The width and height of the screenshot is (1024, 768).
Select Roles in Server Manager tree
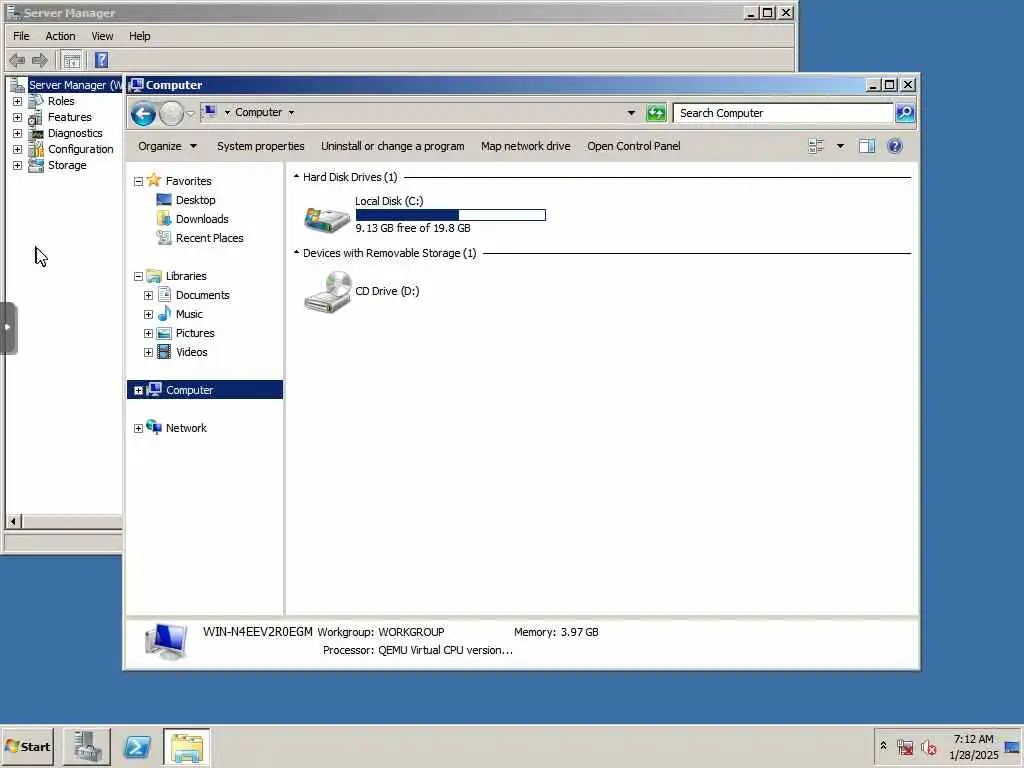click(61, 101)
